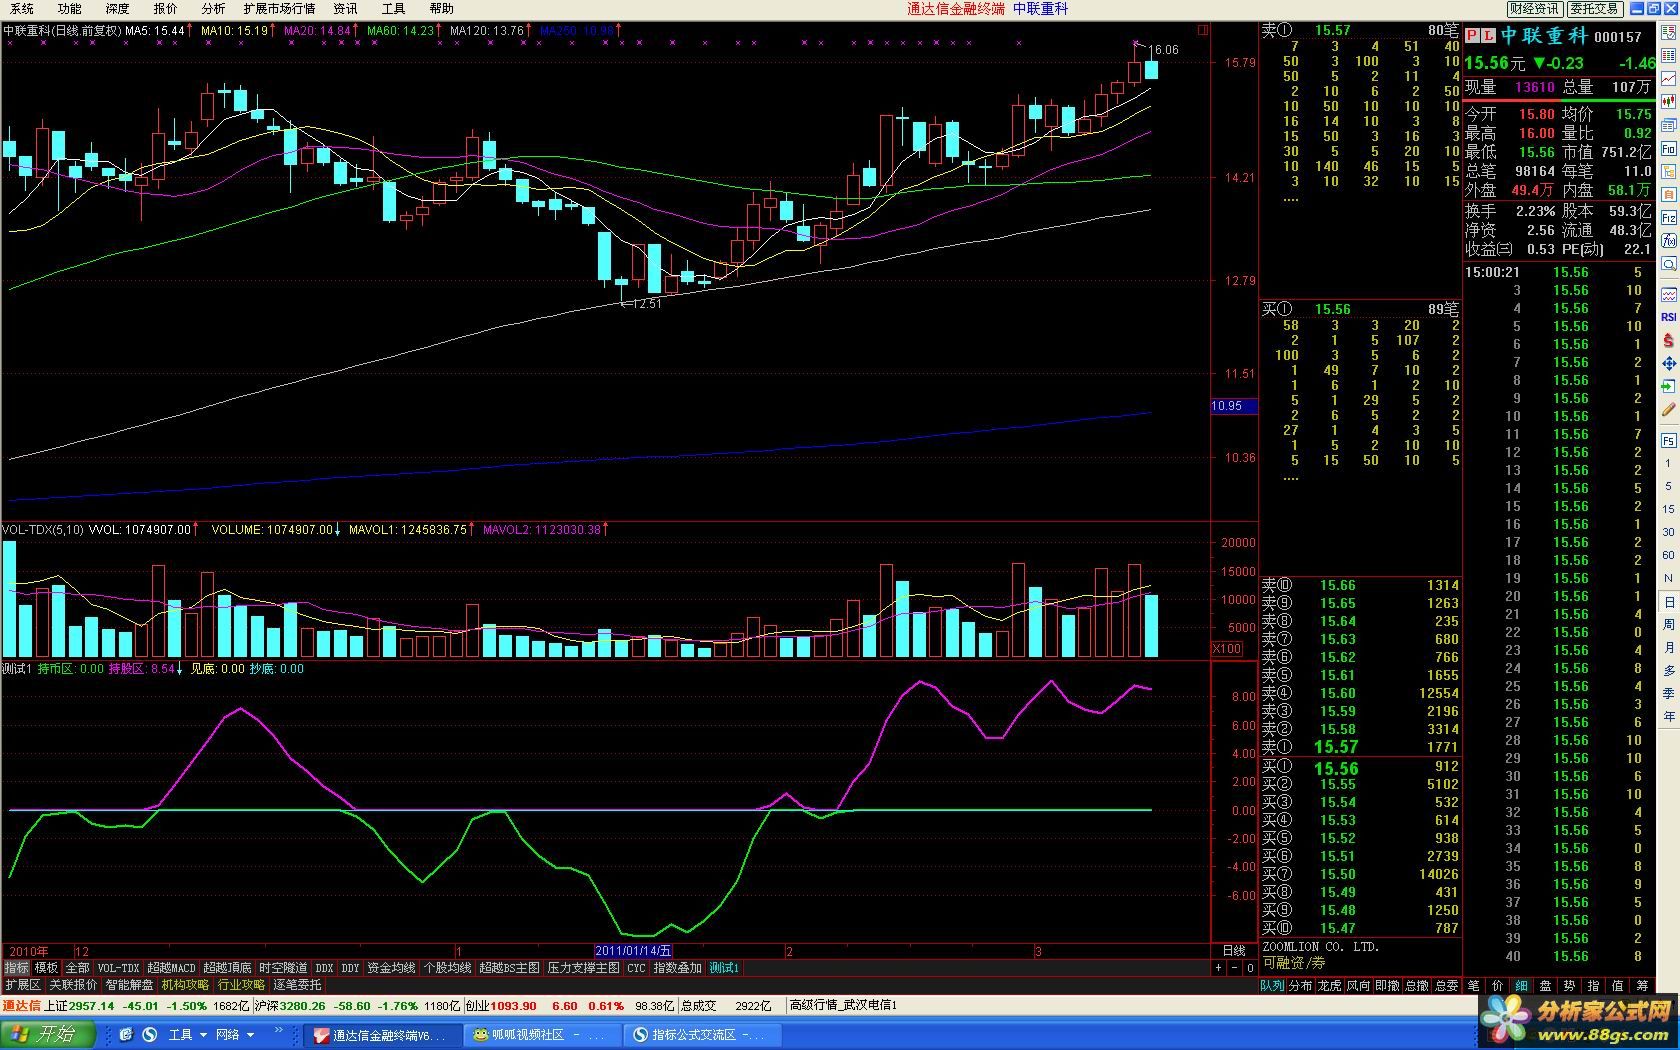Open the candlestick chart icon in sidebar

pos(1669,101)
